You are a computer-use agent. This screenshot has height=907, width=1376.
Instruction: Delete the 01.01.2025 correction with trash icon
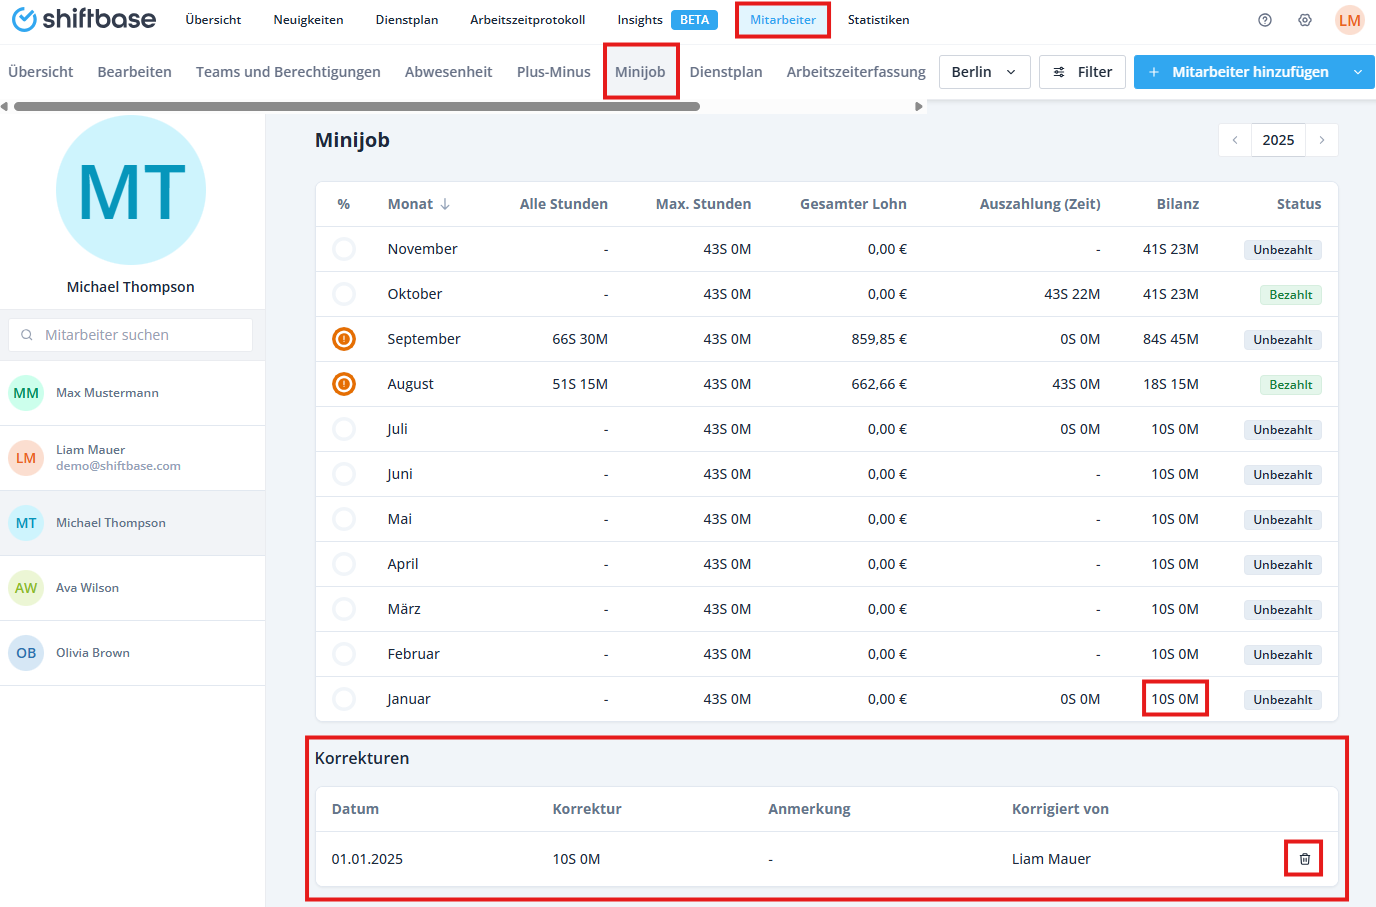pyautogui.click(x=1304, y=859)
